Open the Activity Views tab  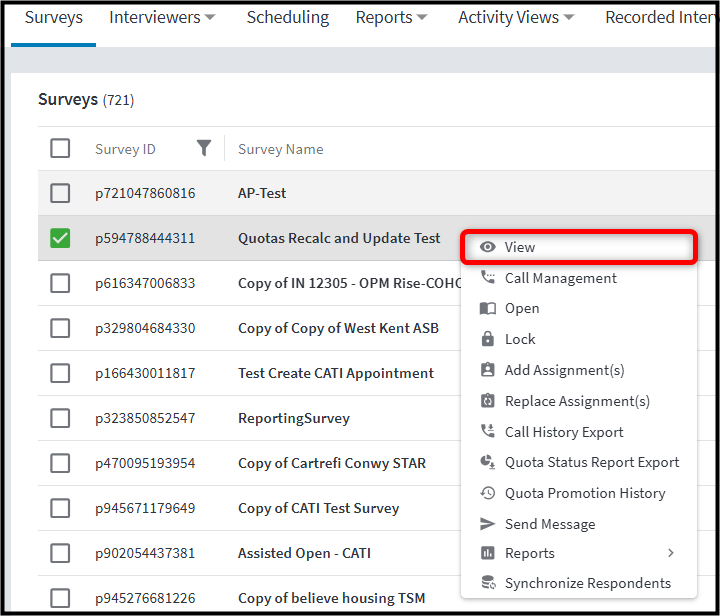tap(508, 17)
